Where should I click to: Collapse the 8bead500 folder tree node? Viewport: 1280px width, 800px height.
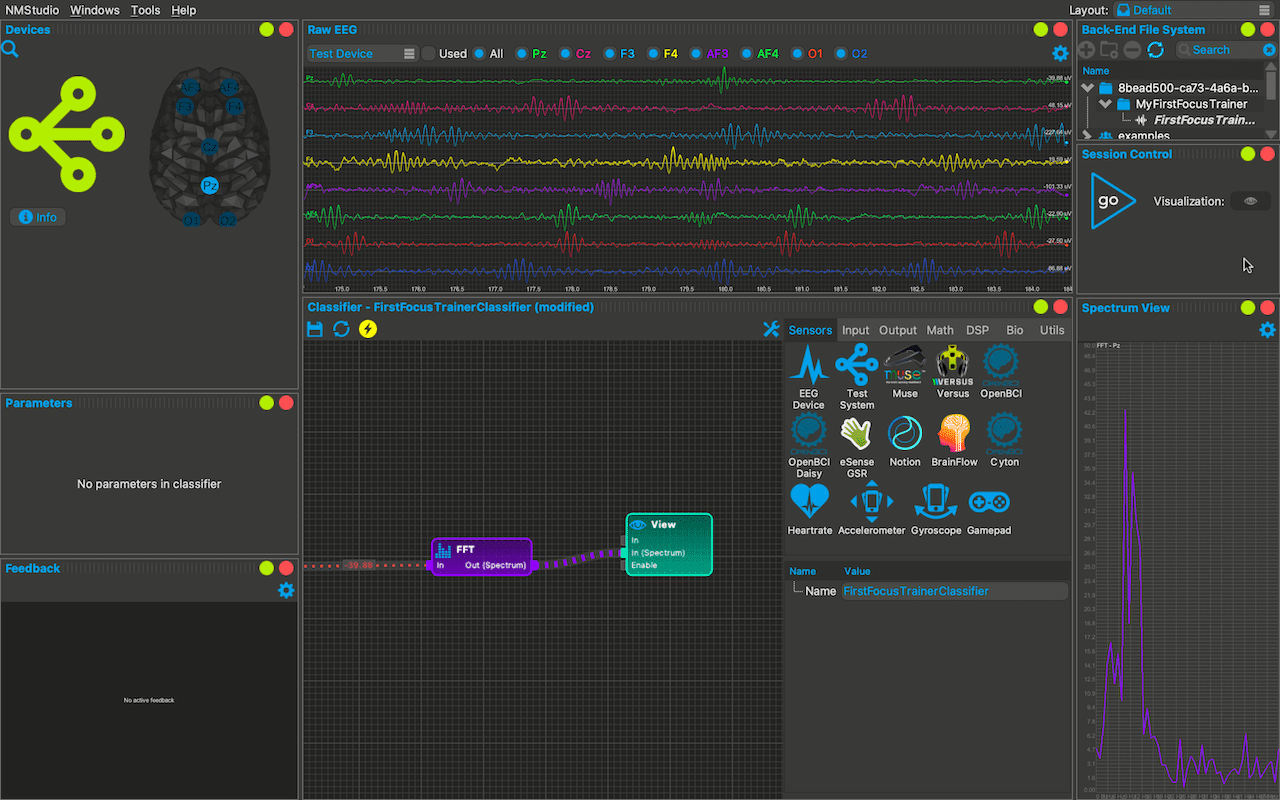[x=1088, y=88]
